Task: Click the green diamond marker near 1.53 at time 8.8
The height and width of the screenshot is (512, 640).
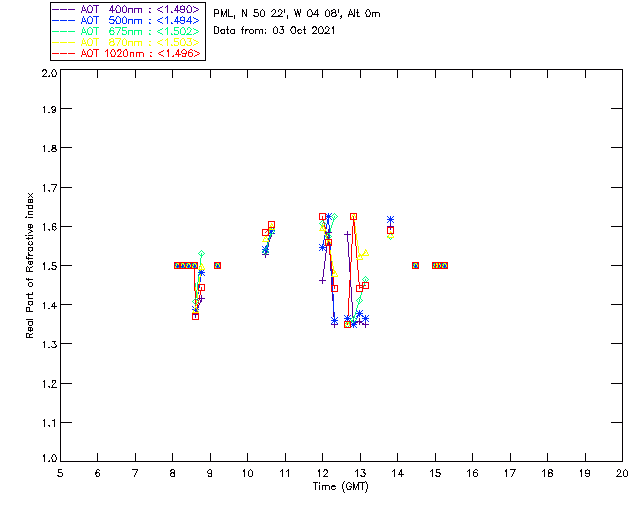Action: 201,254
